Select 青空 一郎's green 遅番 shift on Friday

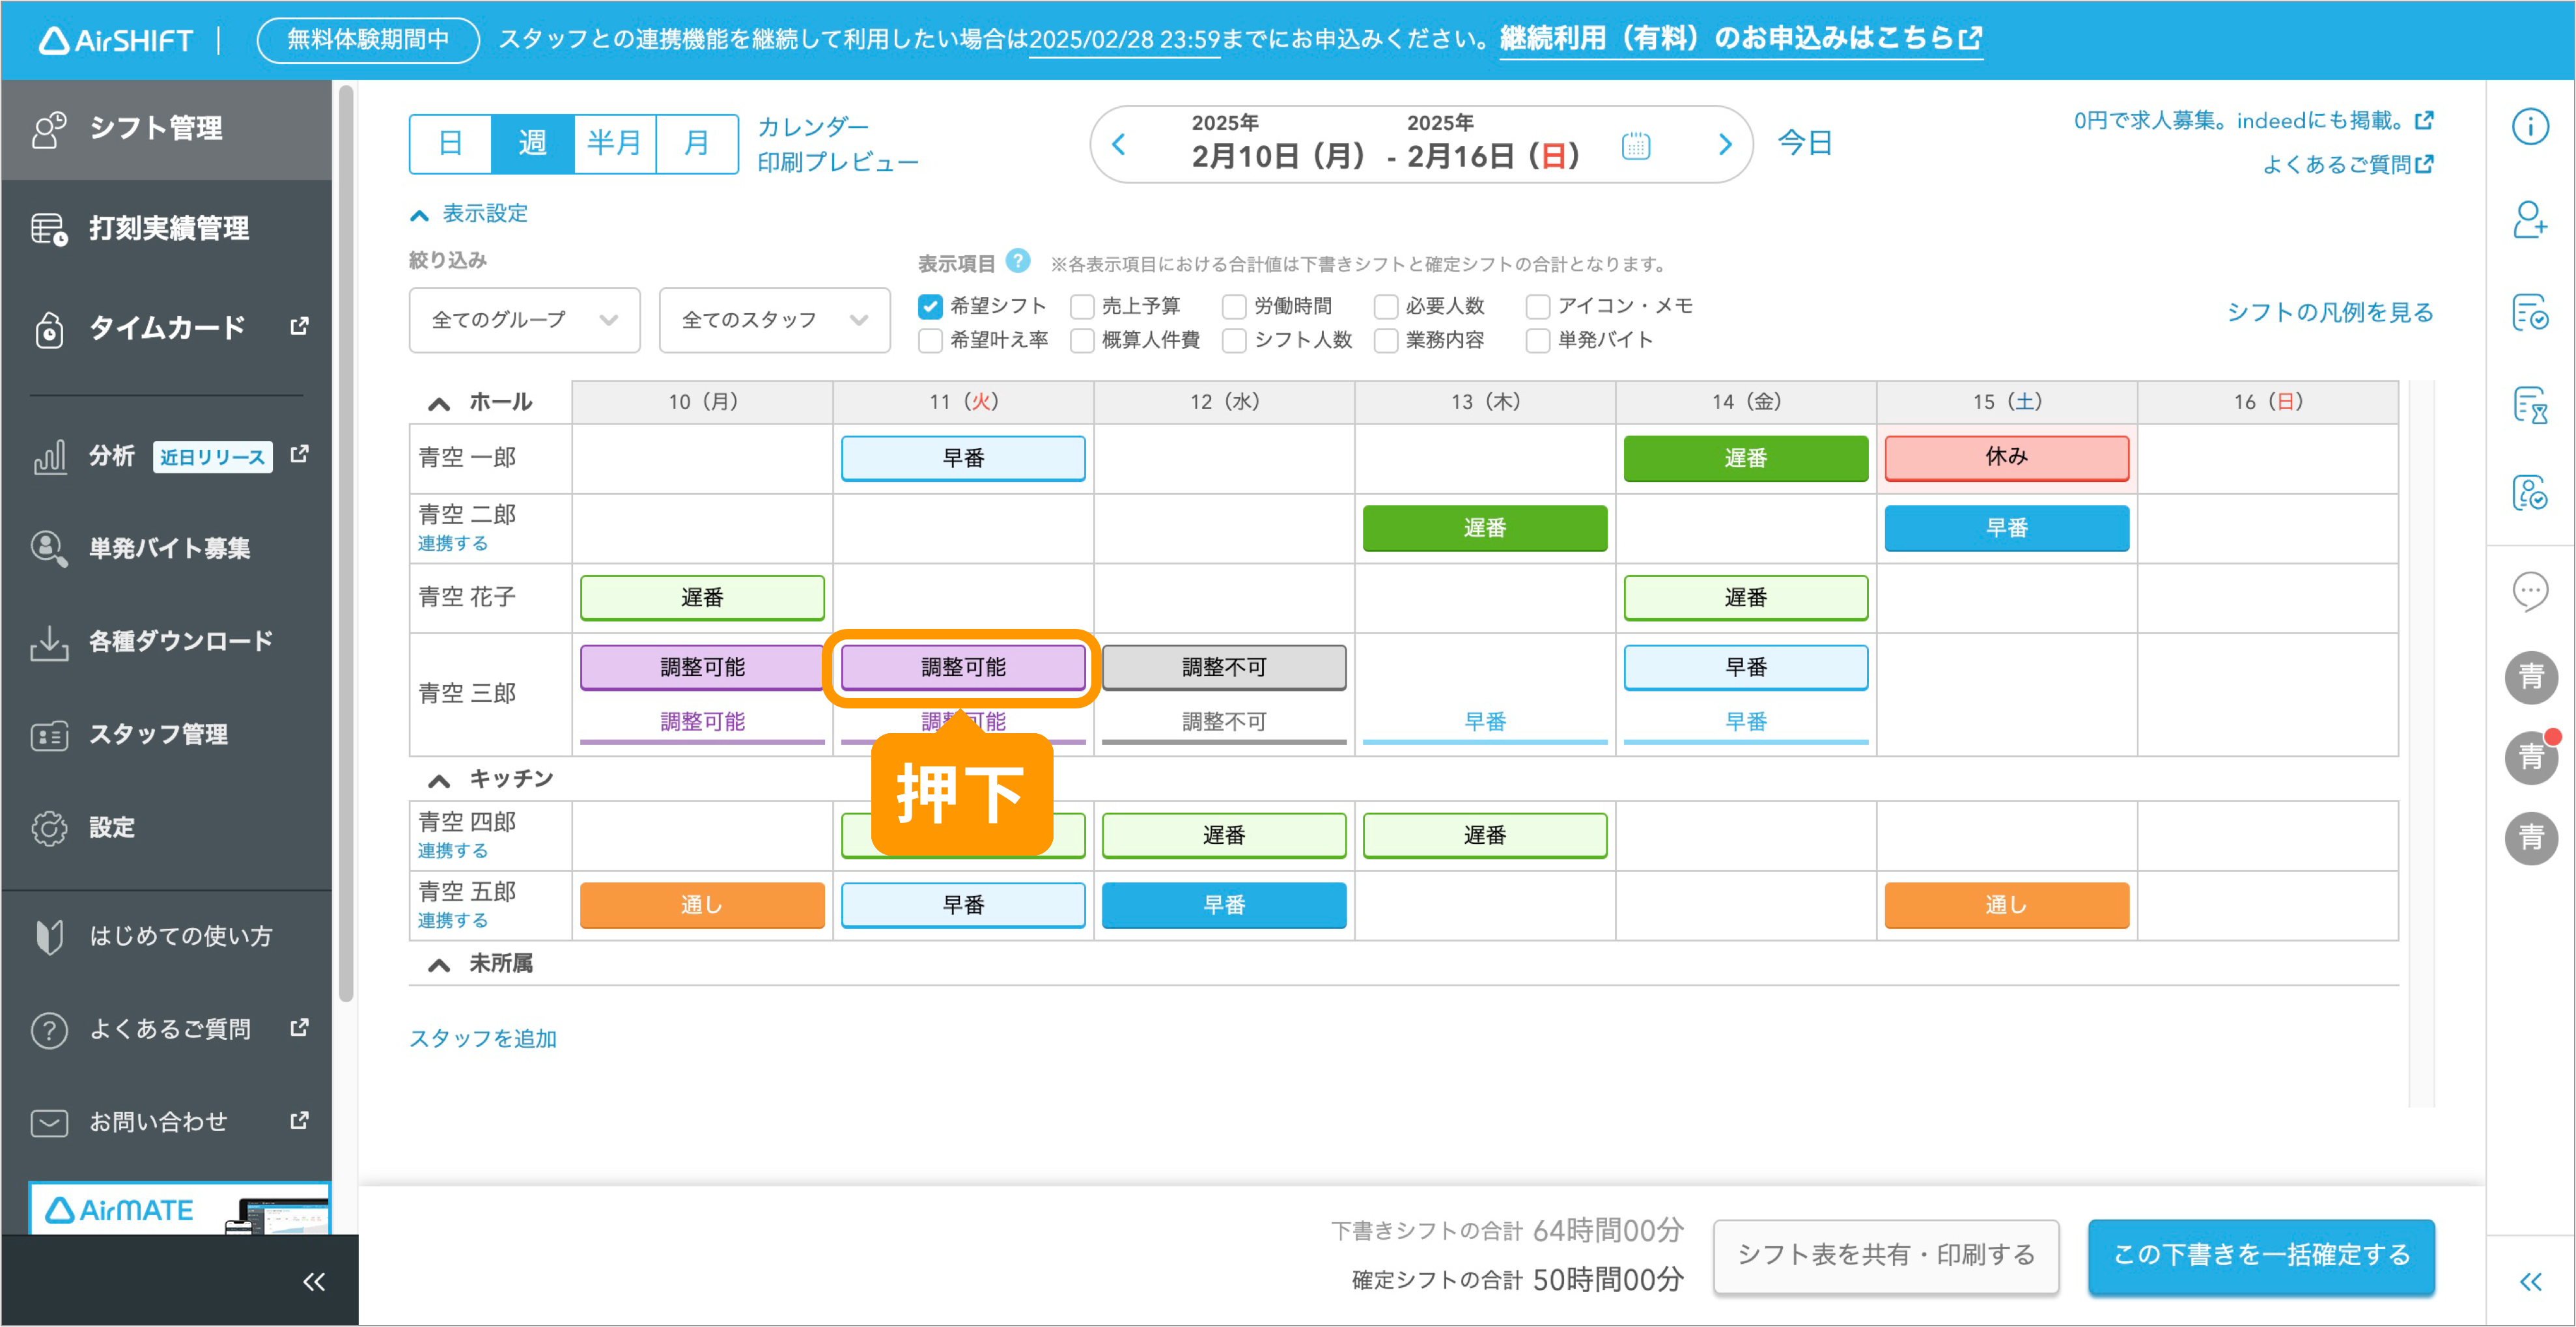1745,458
